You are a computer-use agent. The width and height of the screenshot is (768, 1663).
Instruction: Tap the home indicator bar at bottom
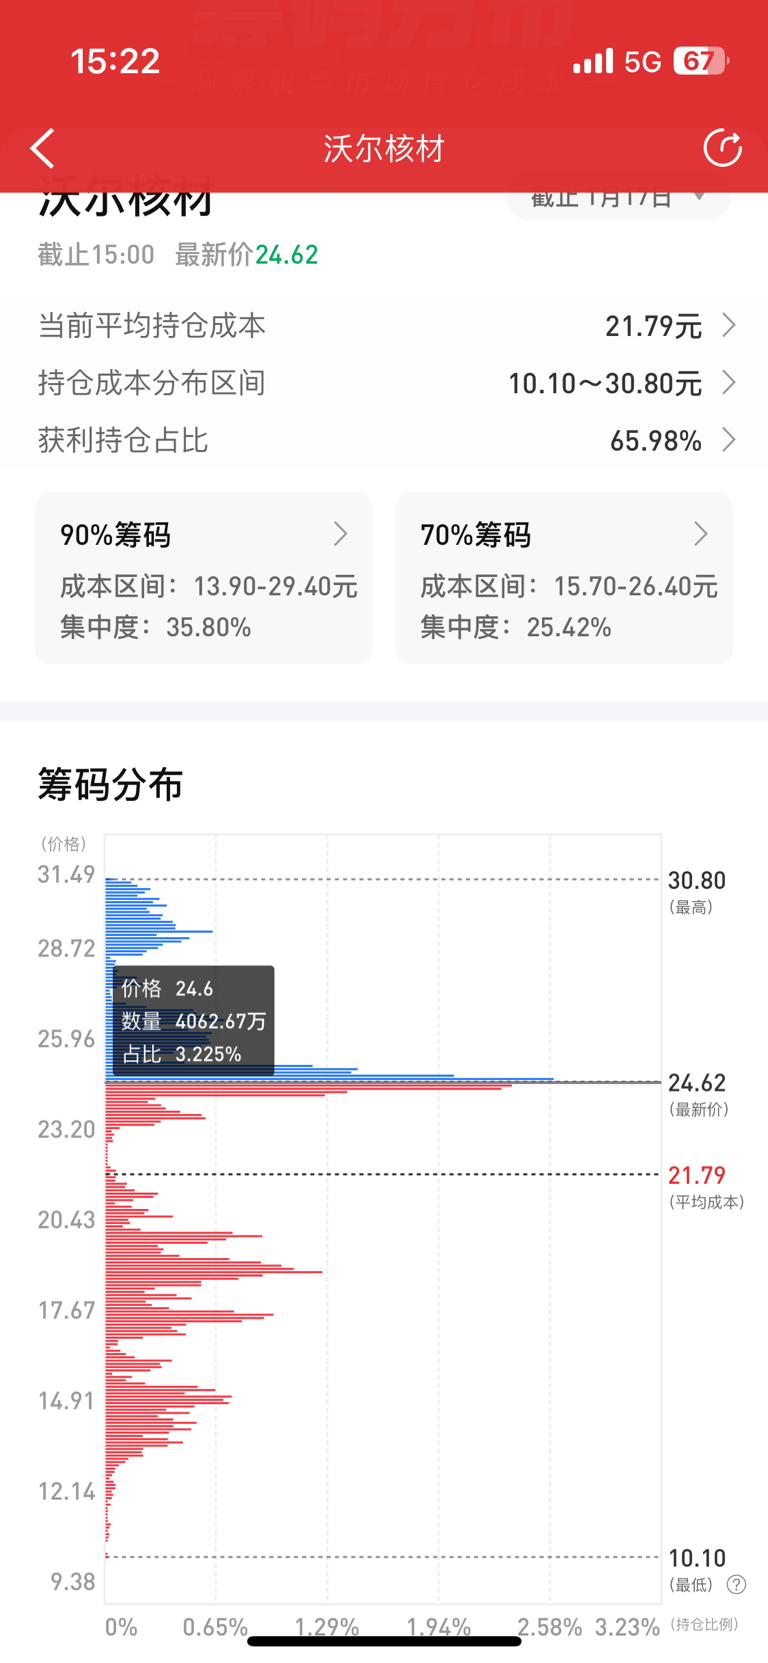384,1641
